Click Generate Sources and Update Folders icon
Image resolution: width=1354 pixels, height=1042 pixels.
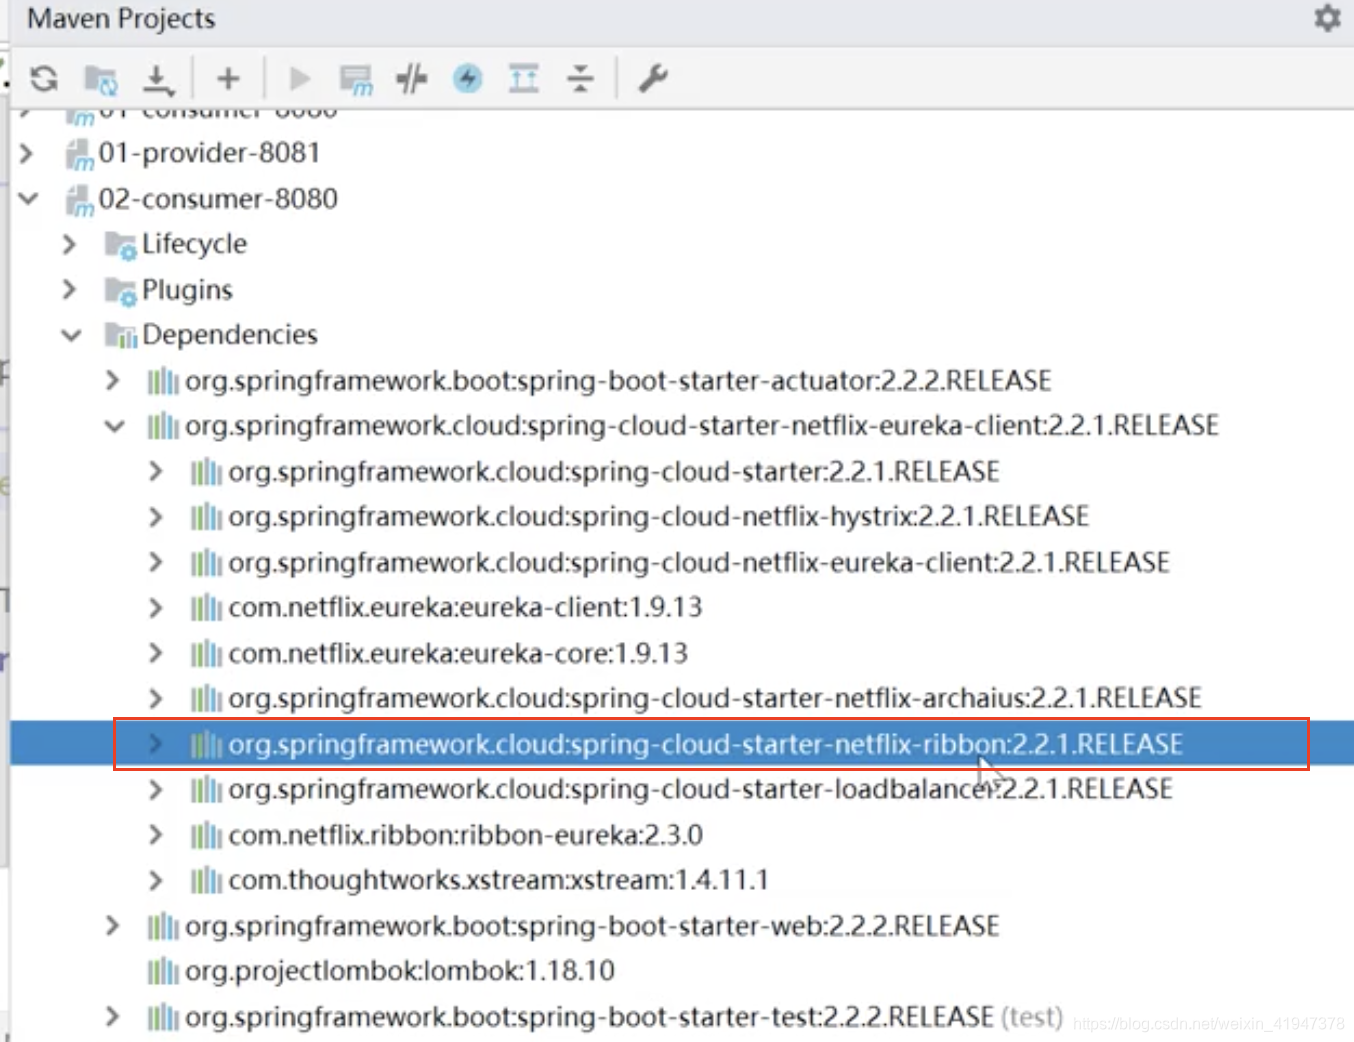pos(101,79)
